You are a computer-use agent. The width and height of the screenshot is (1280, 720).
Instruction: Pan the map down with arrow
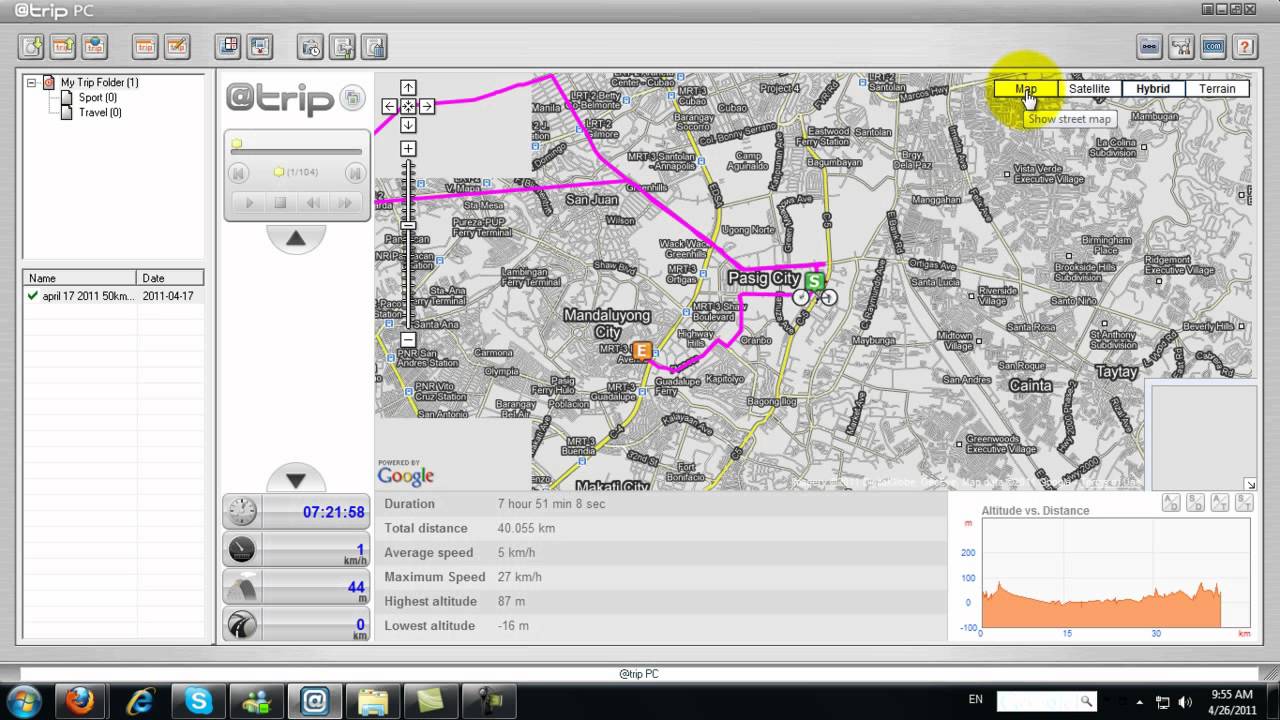pyautogui.click(x=408, y=124)
